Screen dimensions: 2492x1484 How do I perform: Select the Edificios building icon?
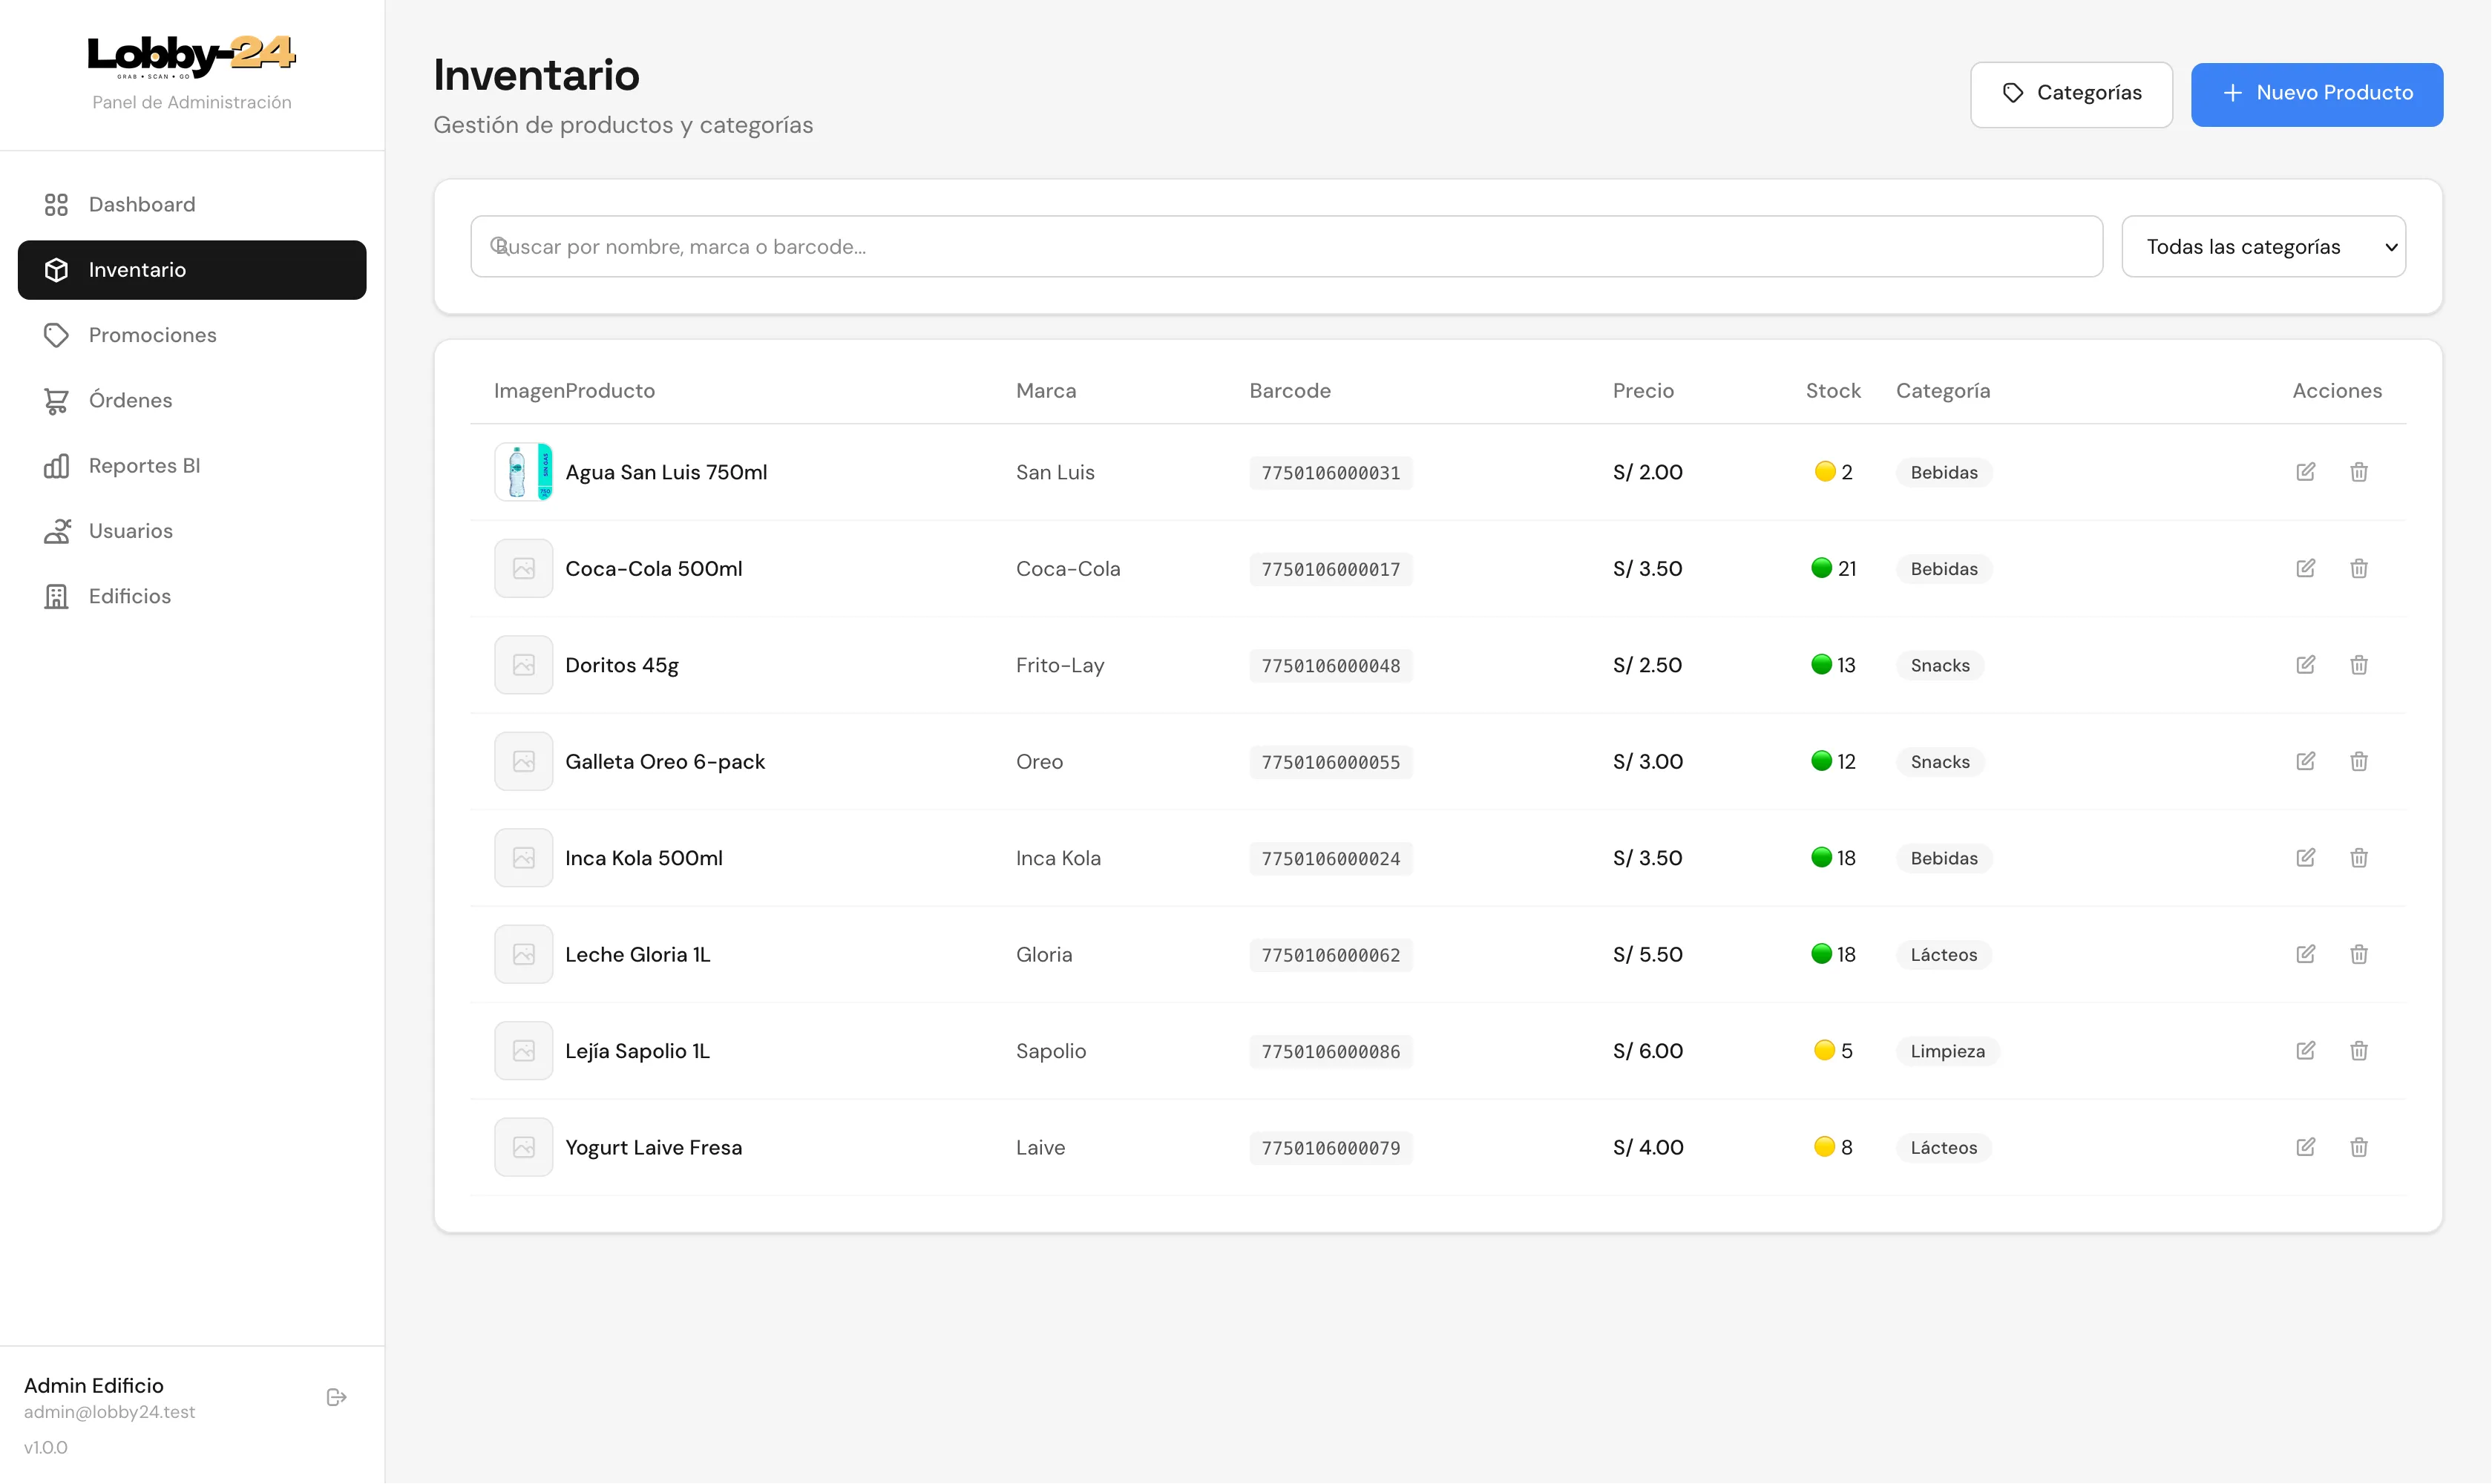56,596
